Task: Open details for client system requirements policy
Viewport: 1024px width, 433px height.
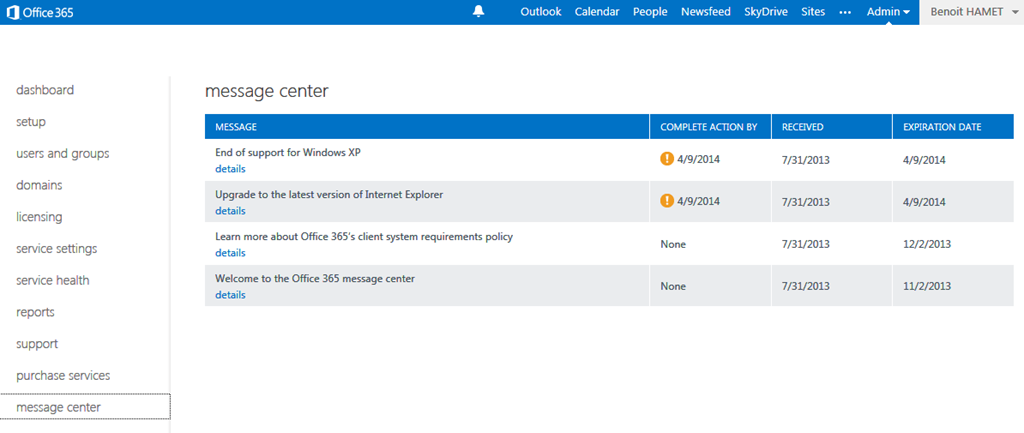Action: (x=230, y=253)
